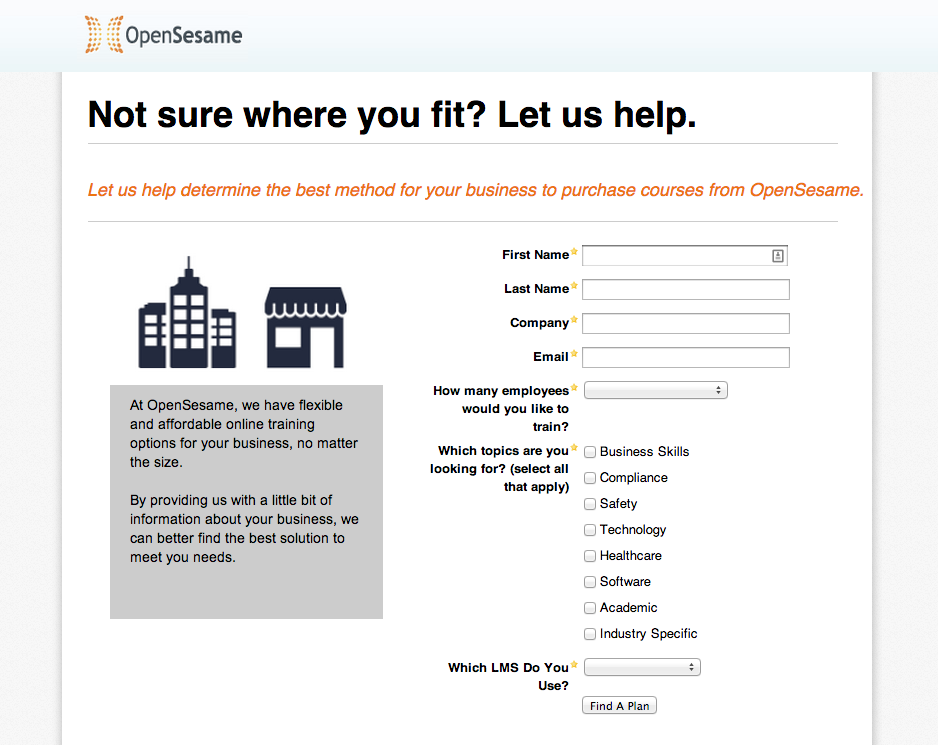Screen dimensions: 938x745
Task: Click into the Last Name field
Action: coord(685,290)
